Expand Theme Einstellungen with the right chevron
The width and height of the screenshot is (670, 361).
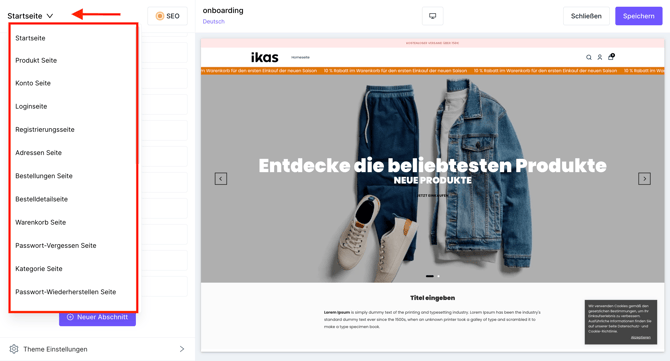click(x=182, y=349)
